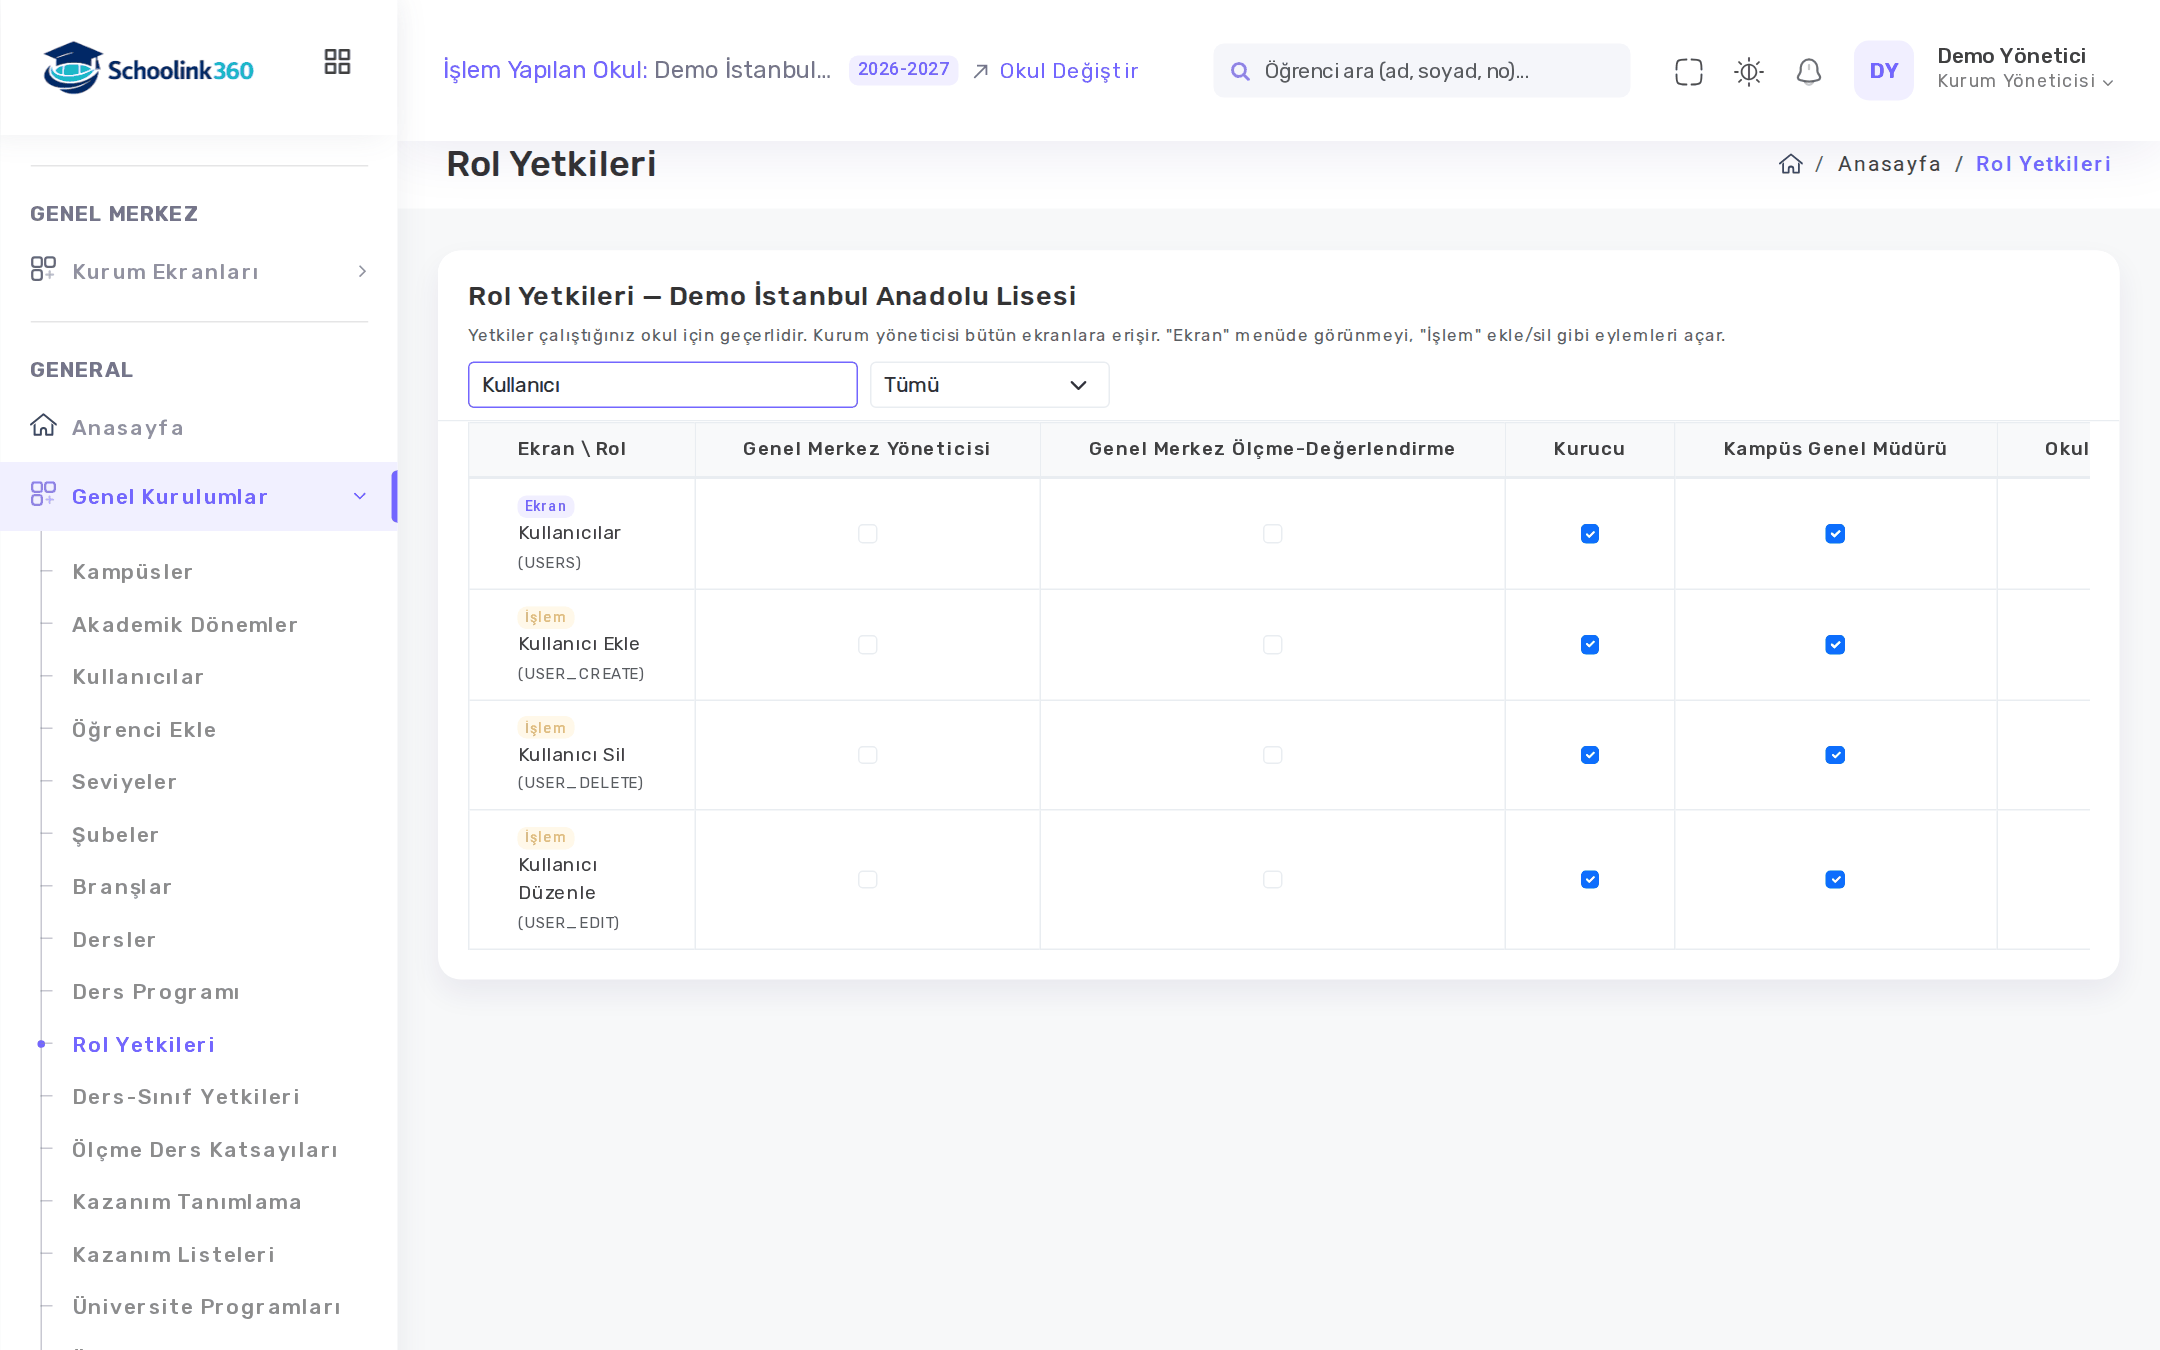Open notifications bell icon
The image size is (2160, 1350).
pos(1808,71)
